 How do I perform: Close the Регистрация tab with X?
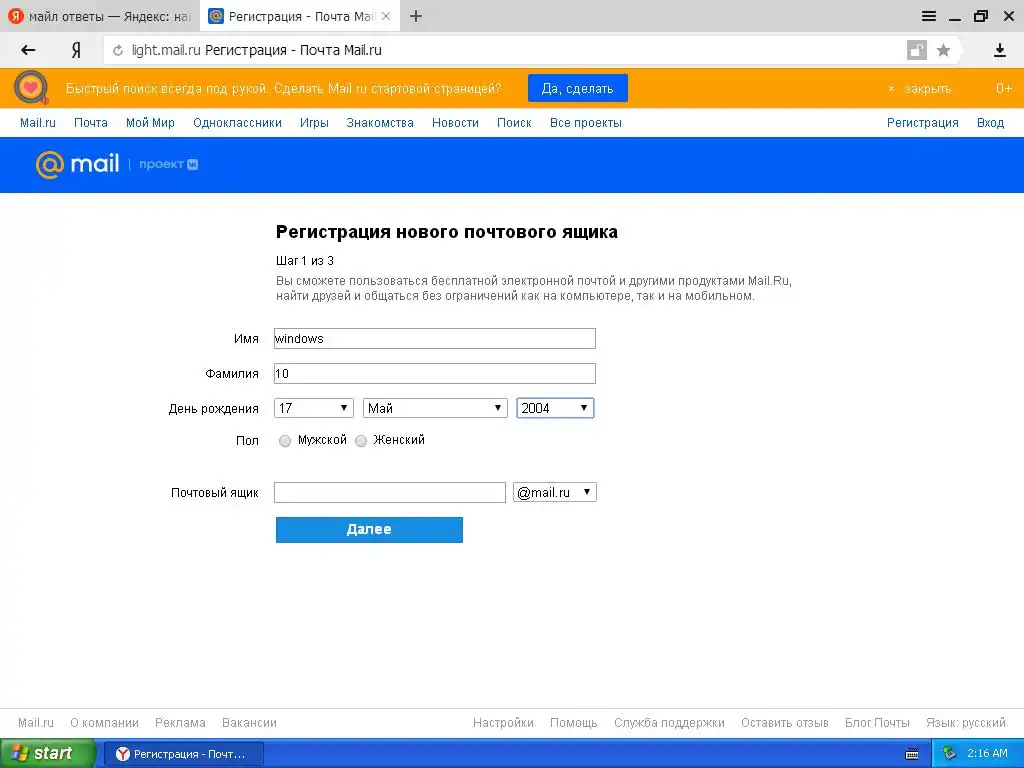tap(386, 16)
